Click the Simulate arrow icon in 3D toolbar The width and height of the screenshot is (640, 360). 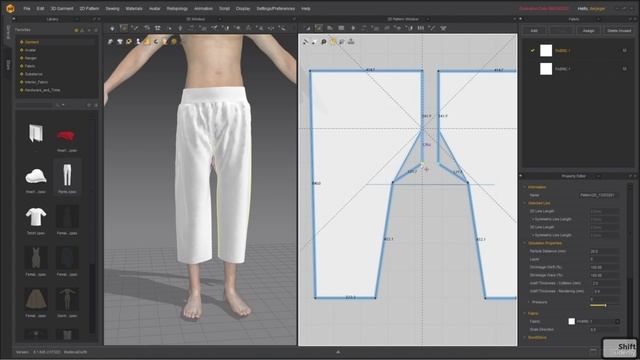pyautogui.click(x=112, y=28)
